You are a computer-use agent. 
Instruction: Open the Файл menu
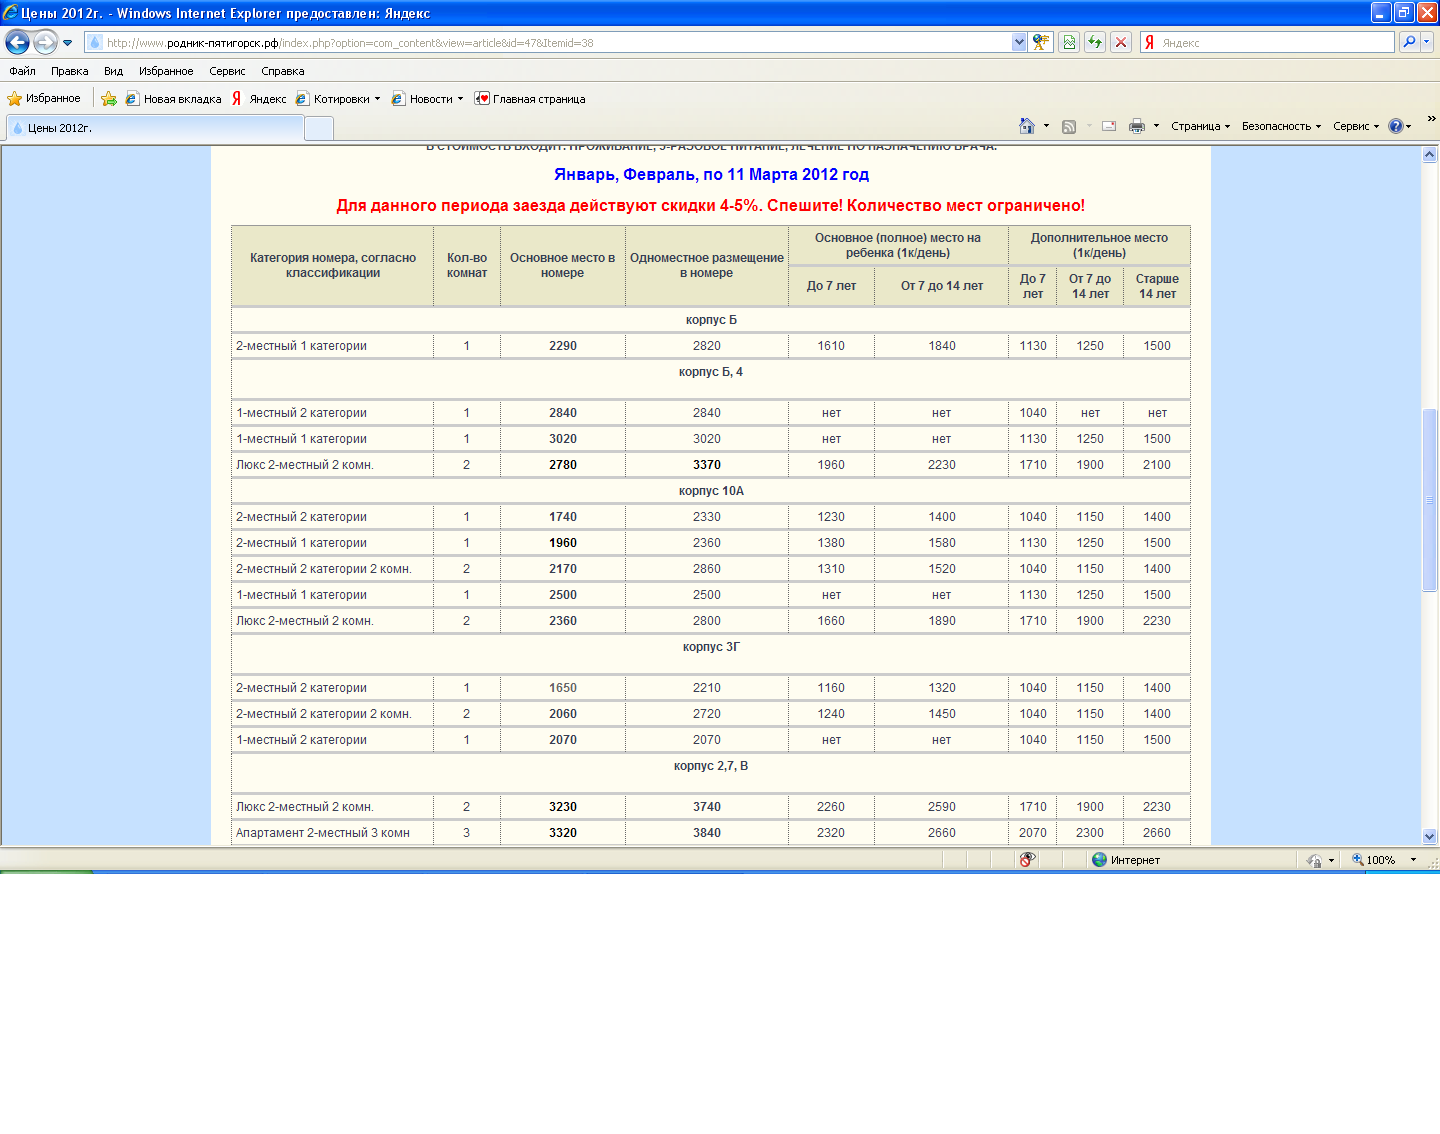[22, 71]
